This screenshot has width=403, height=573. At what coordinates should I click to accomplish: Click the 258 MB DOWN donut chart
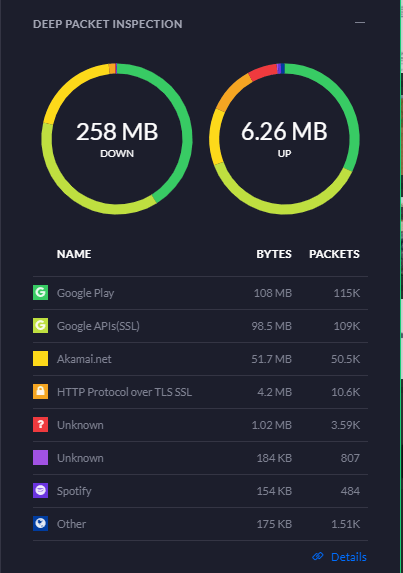[117, 139]
